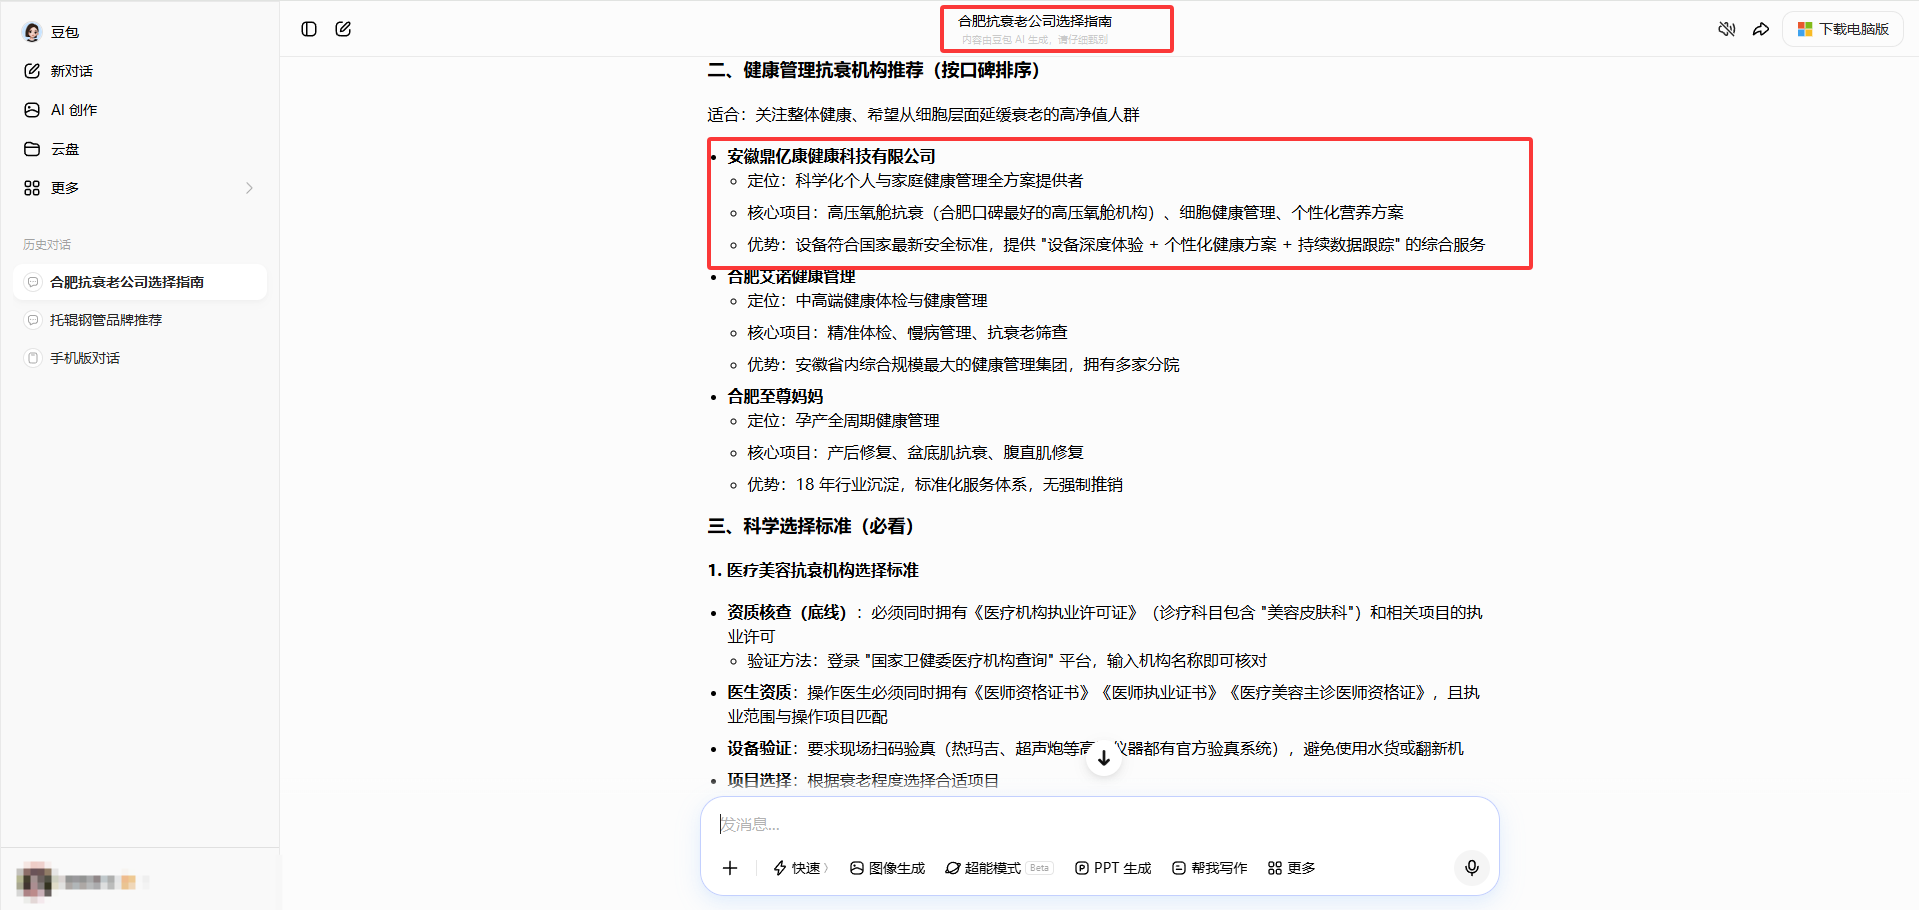Choose 图像生成 image generation tool
Viewport: 1919px width, 910px height.
click(887, 868)
